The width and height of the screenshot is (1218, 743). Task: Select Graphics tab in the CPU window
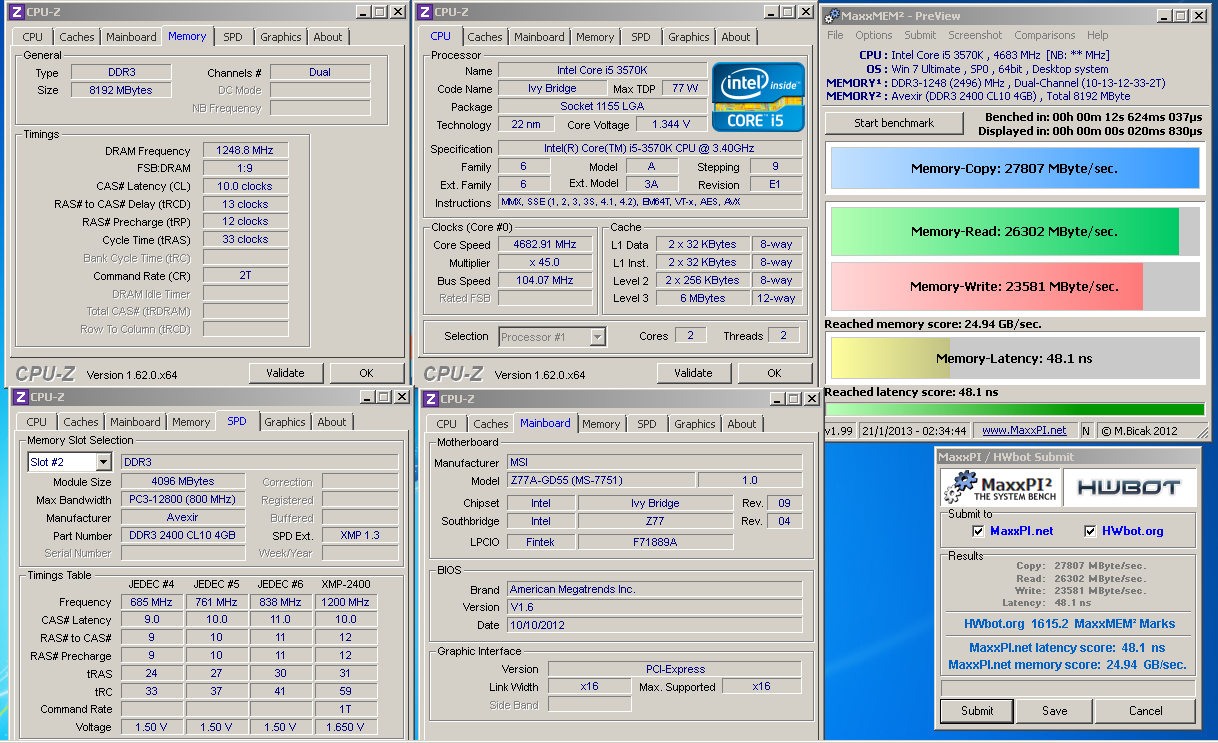click(x=689, y=37)
